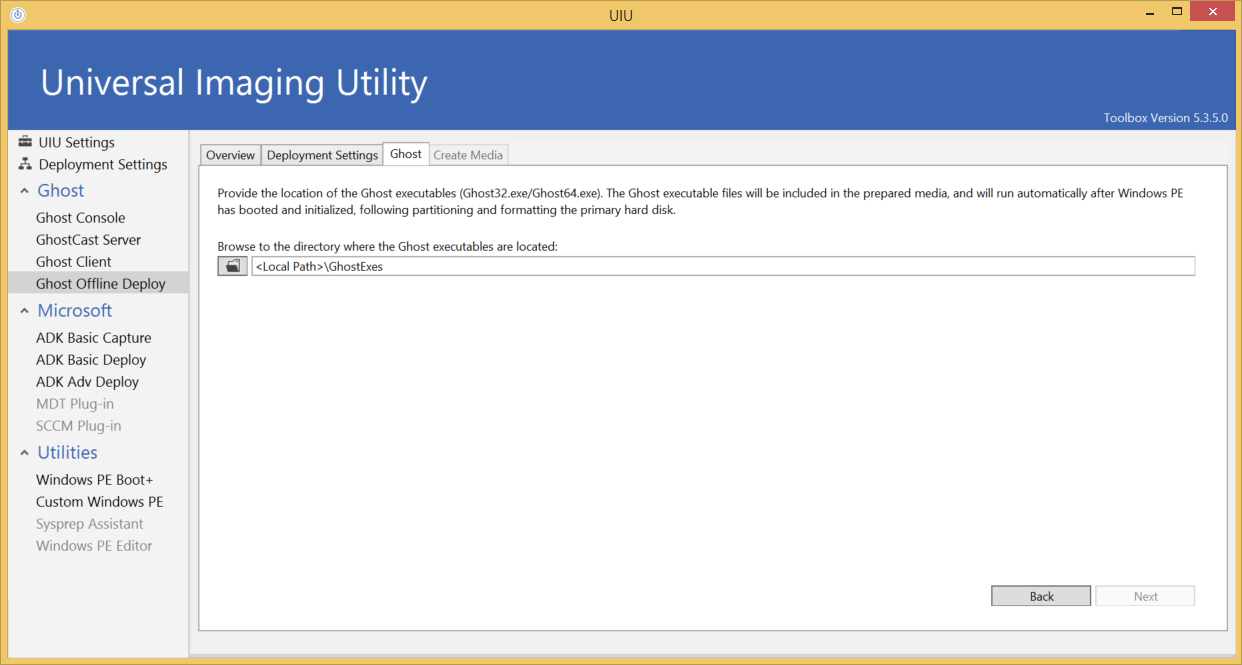This screenshot has height=665, width=1242.
Task: Select the SCCM Plug-in item
Action: click(79, 426)
